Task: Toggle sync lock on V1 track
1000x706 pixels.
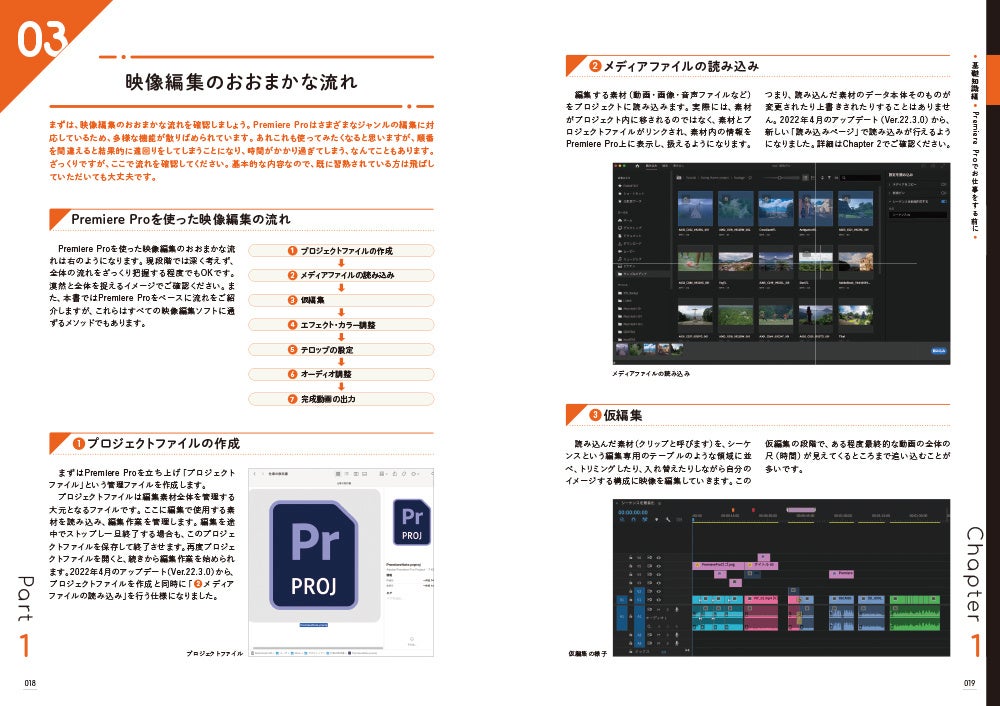Action: coord(650,599)
